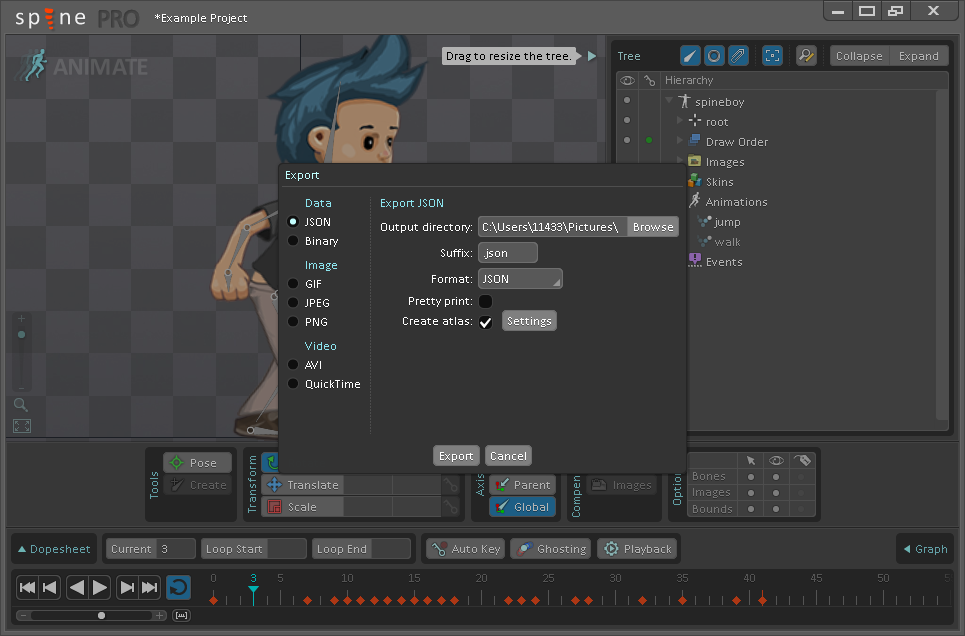The image size is (965, 636).
Task: Click the Loop Start field
Action: [x=286, y=549]
